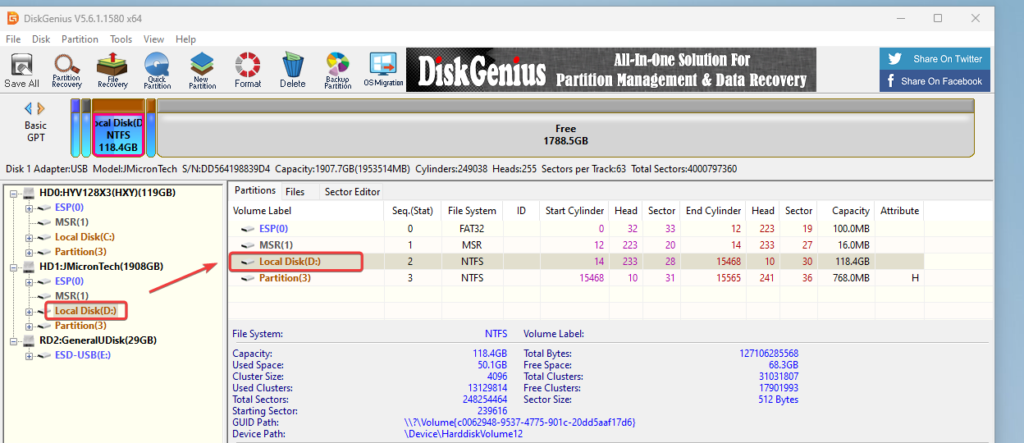Select MSR(1) under HD0 in tree
Viewport: 1024px width, 443px height.
coord(72,222)
